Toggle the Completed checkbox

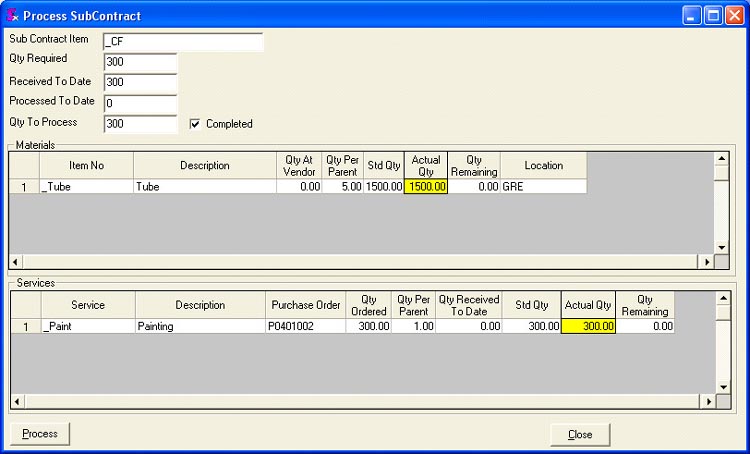(x=196, y=124)
